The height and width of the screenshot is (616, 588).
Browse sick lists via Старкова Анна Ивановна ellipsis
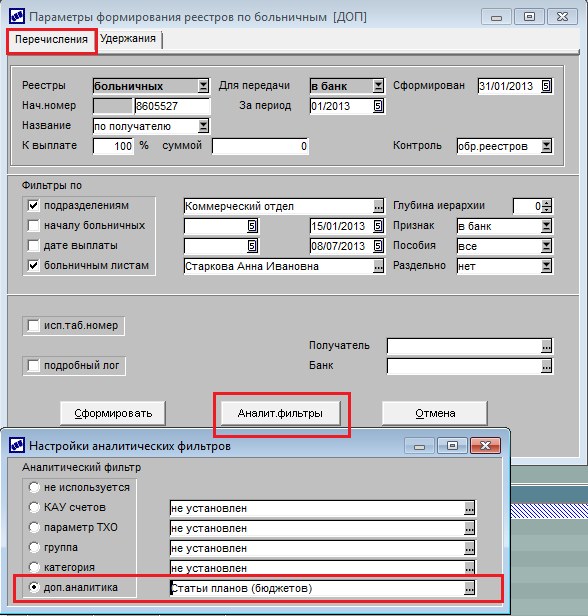click(x=378, y=266)
